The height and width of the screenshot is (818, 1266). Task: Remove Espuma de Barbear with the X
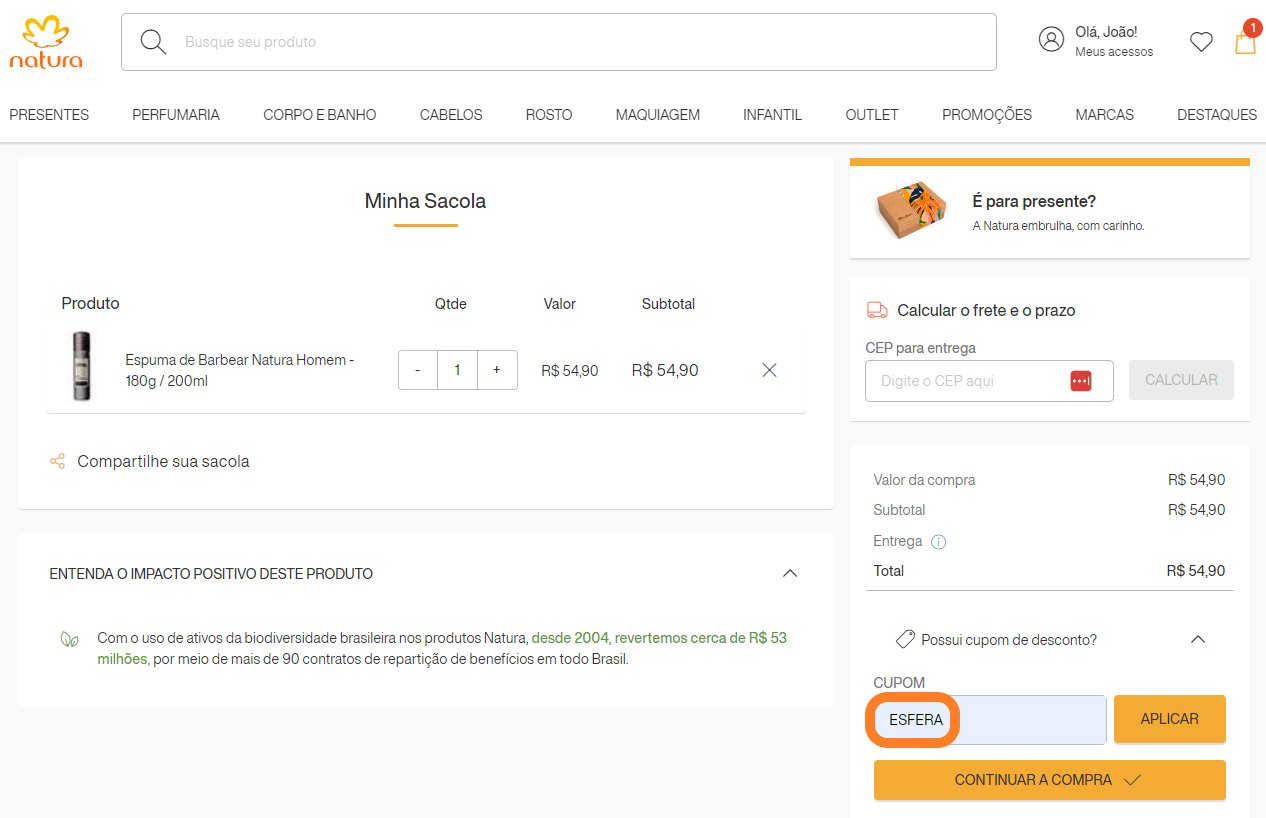tap(769, 370)
